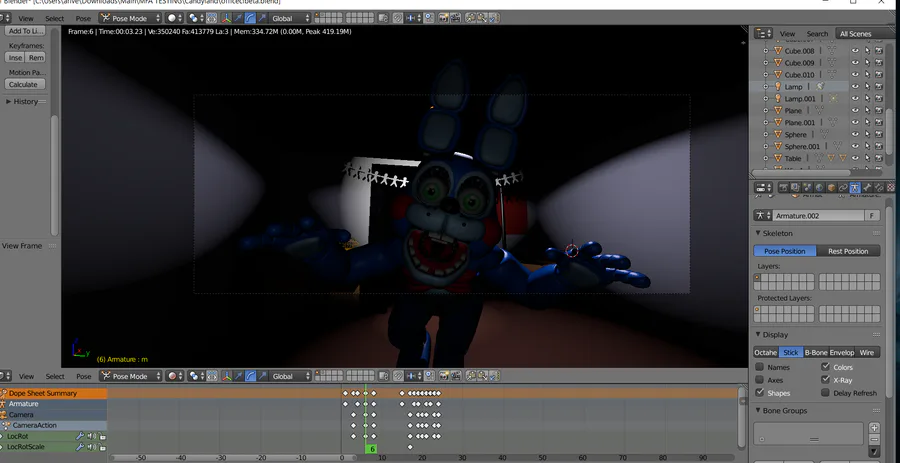Click the lock-camera-to-layers icon in top header

[x=383, y=18]
